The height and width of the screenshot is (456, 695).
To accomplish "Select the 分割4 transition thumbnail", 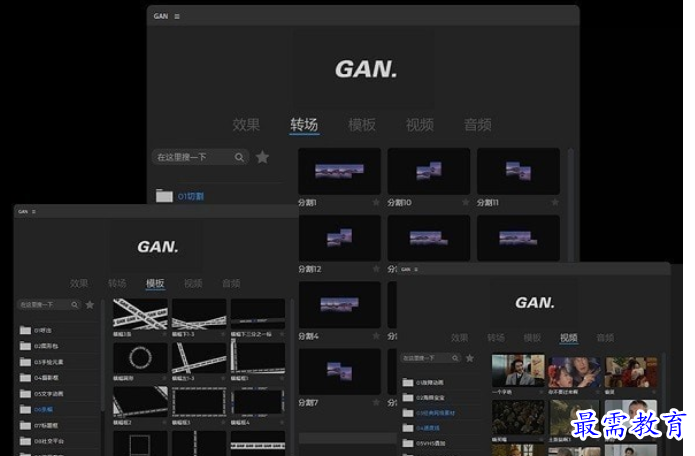I will (340, 305).
